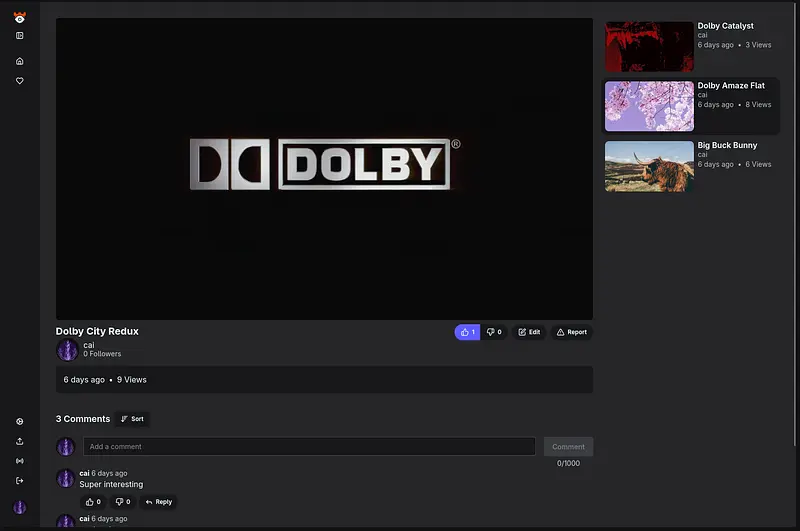This screenshot has width=800, height=531.
Task: Click the upload icon in the sidebar
Action: tap(19, 441)
